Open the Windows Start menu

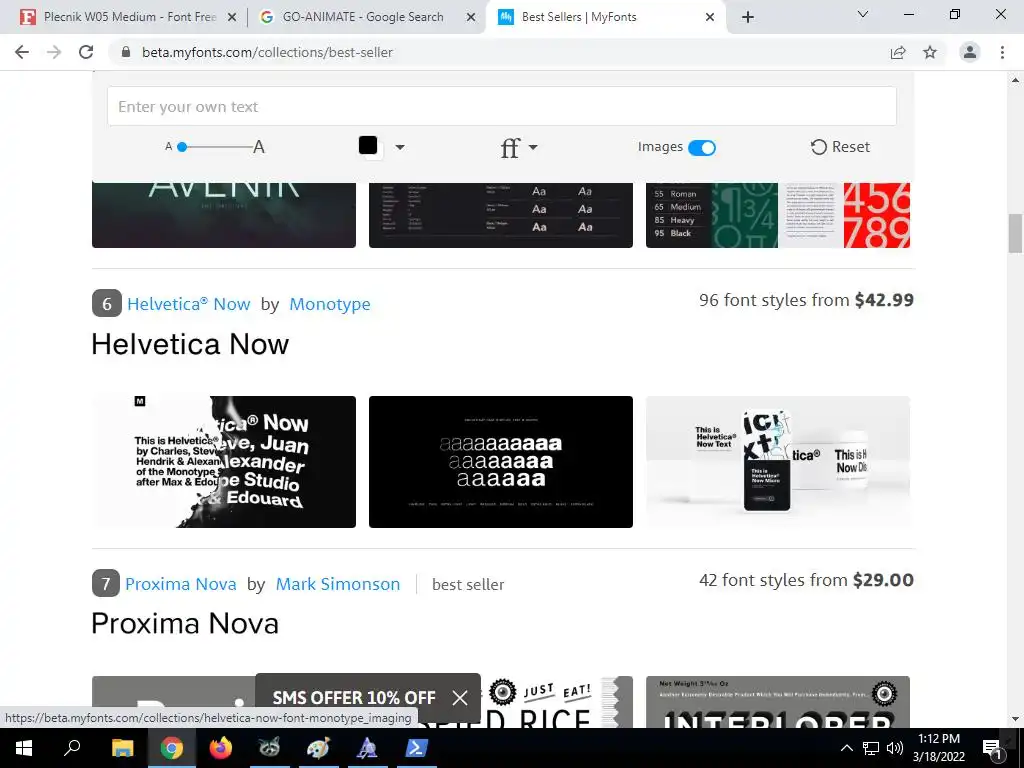pos(24,748)
